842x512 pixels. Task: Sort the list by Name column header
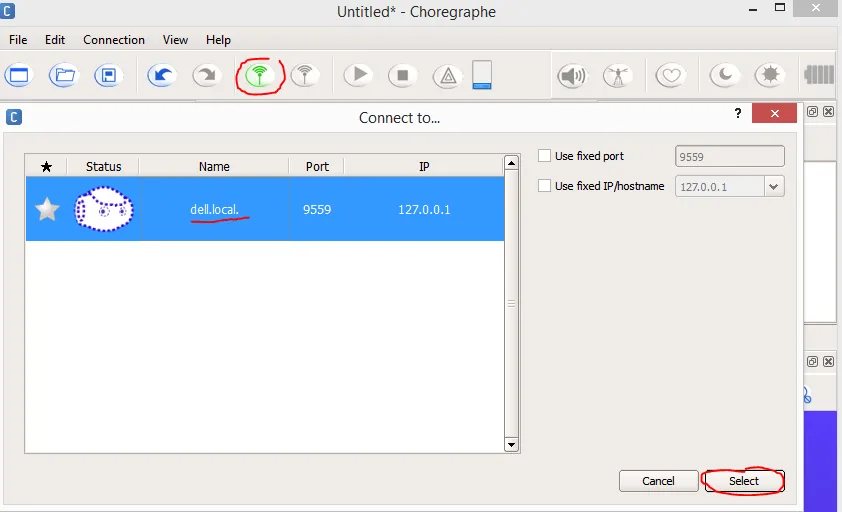pyautogui.click(x=214, y=167)
